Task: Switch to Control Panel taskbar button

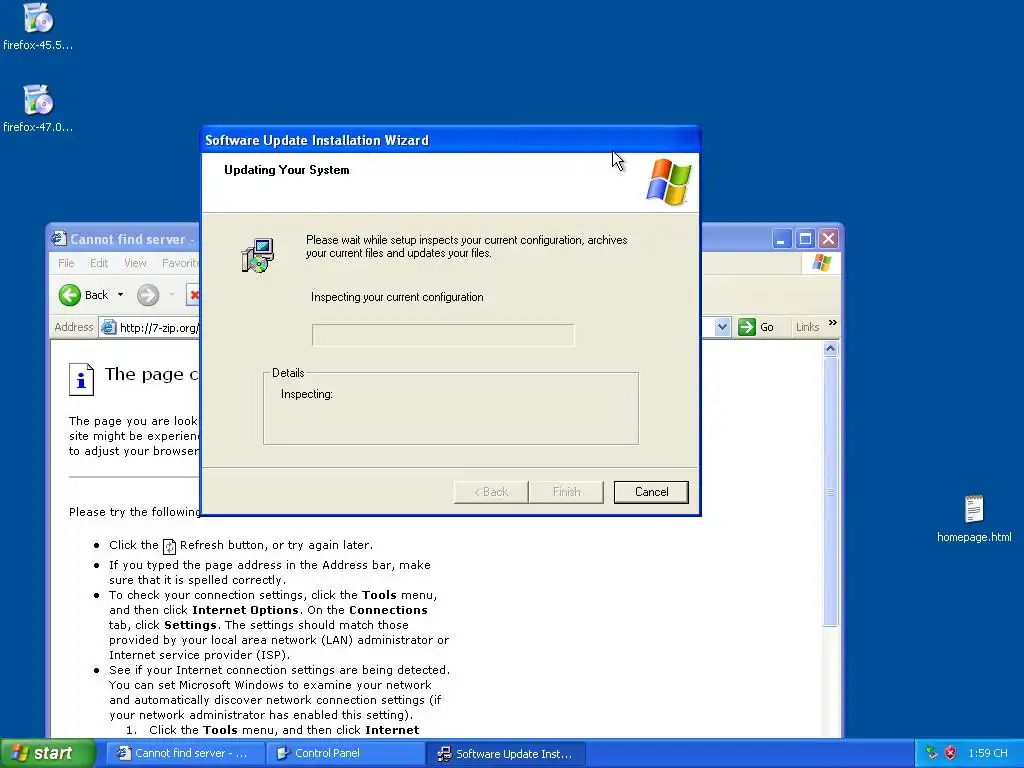Action: click(x=345, y=753)
